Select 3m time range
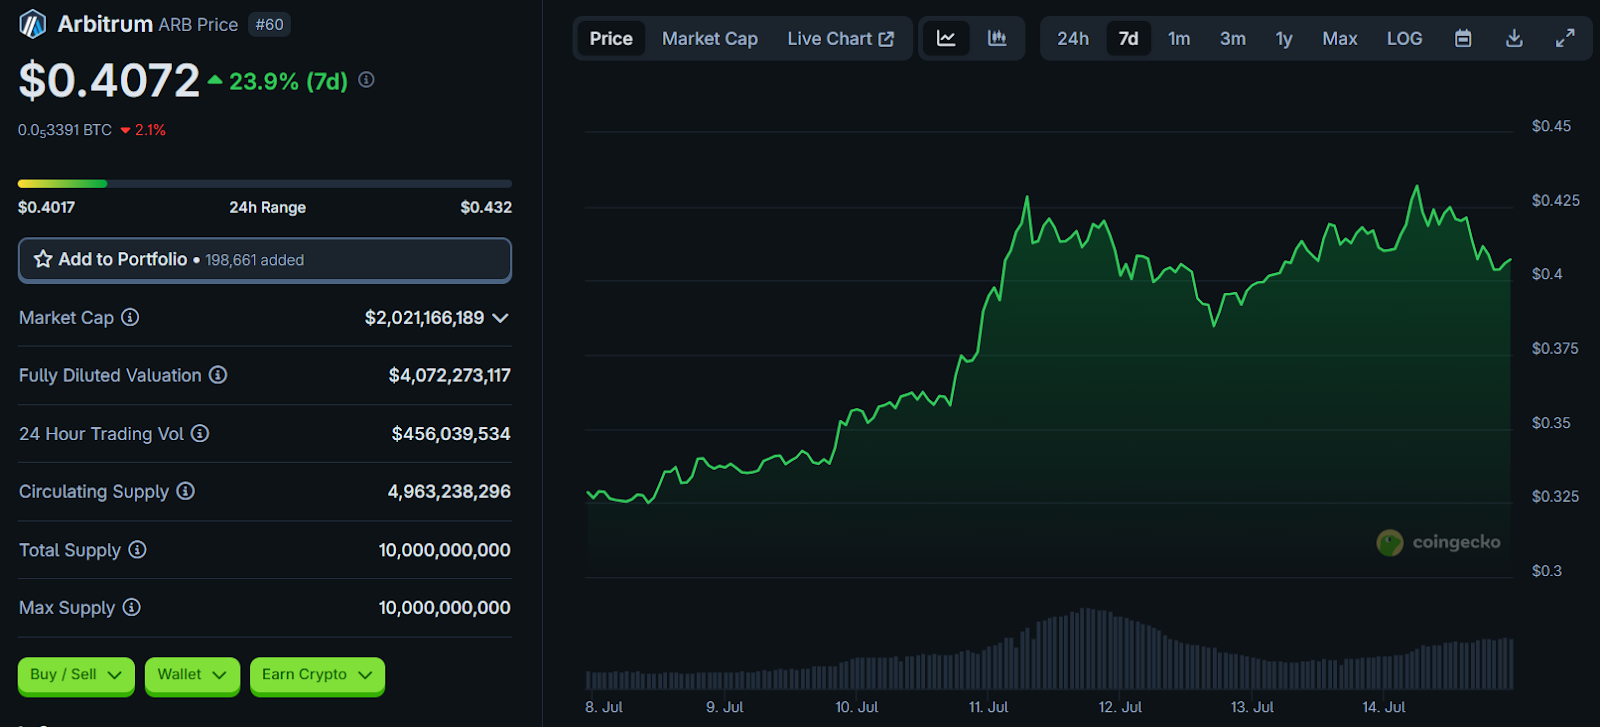The height and width of the screenshot is (727, 1600). pos(1233,38)
